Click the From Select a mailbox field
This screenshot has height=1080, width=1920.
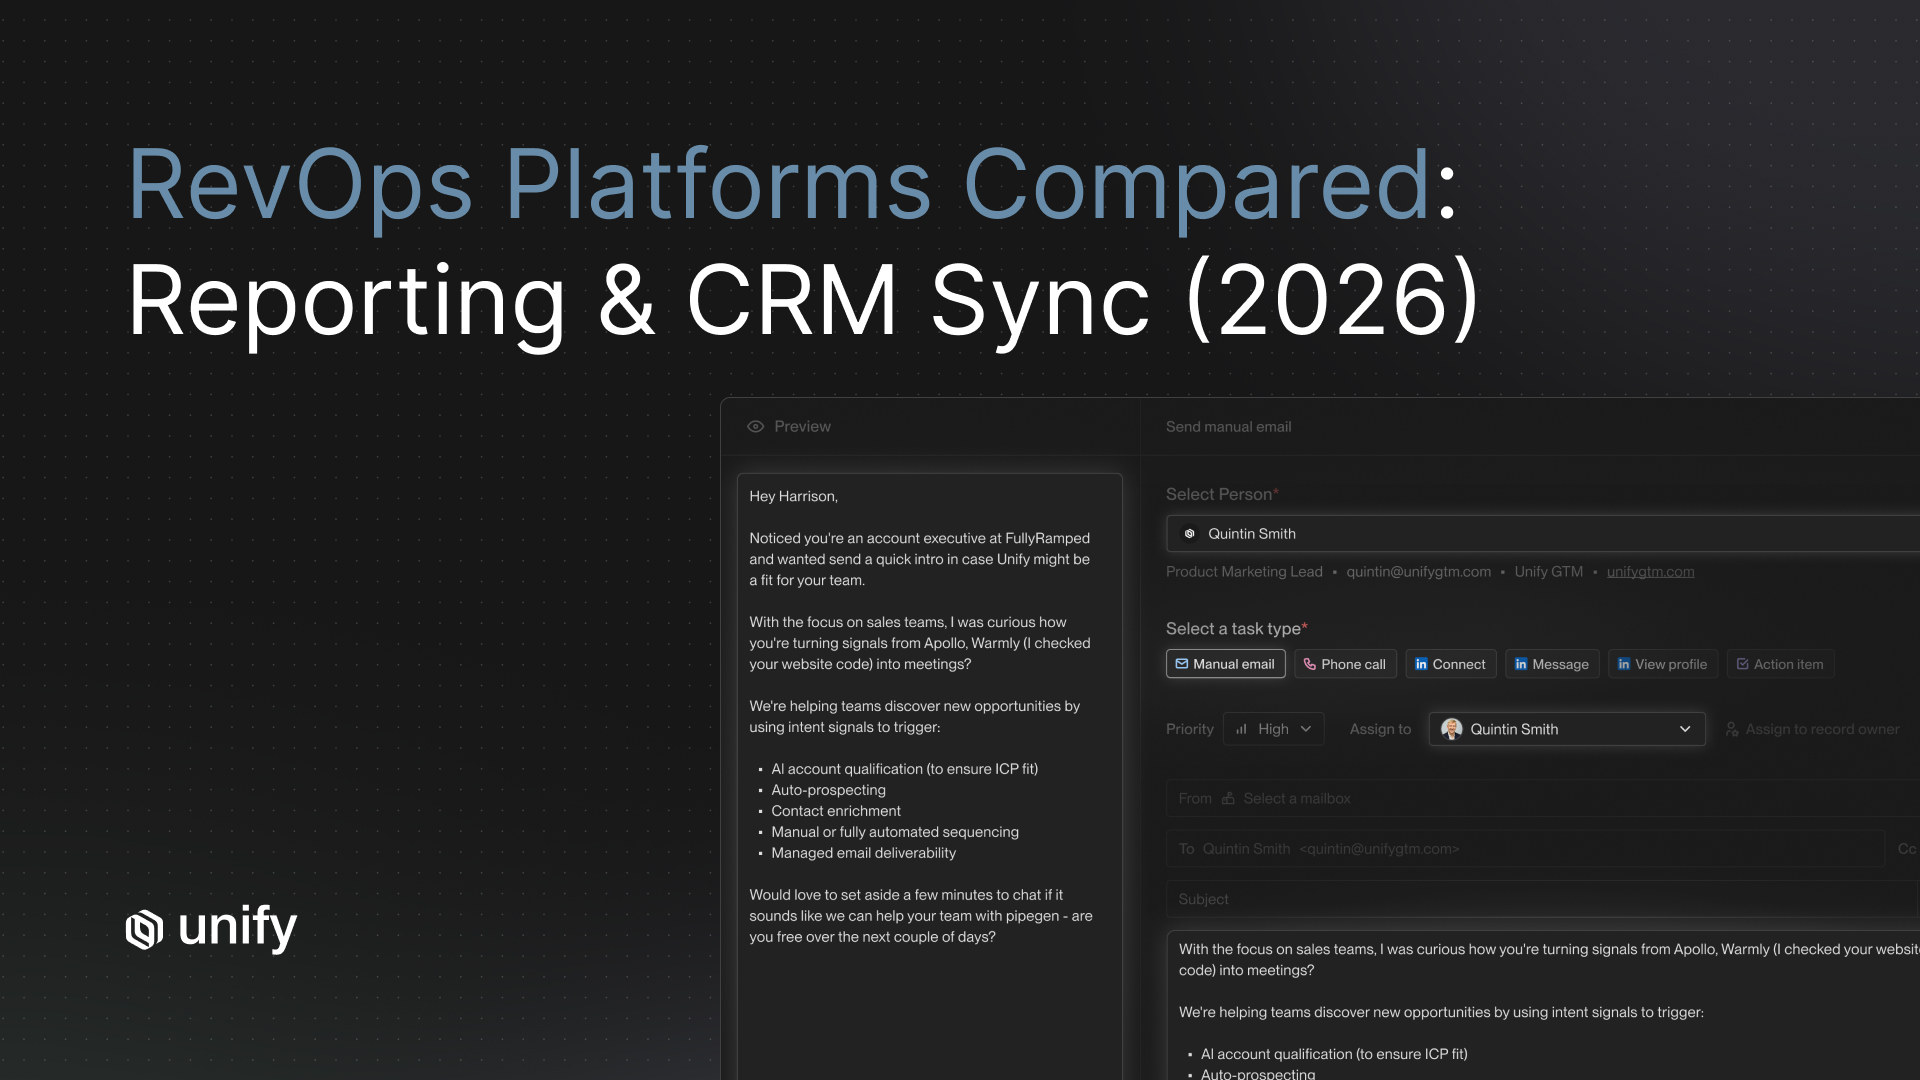pyautogui.click(x=1542, y=799)
